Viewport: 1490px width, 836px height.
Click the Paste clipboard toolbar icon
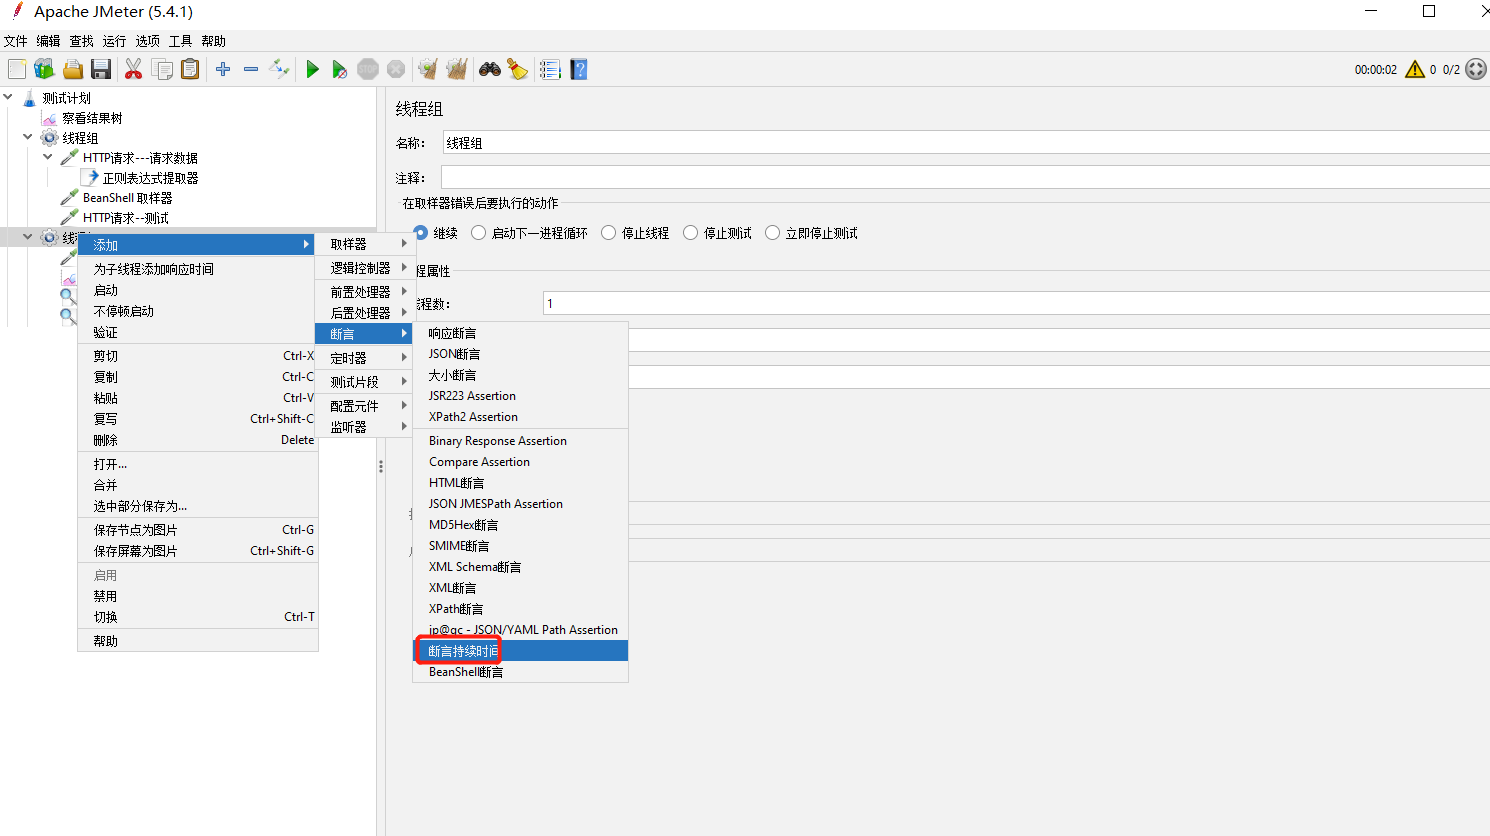(190, 69)
